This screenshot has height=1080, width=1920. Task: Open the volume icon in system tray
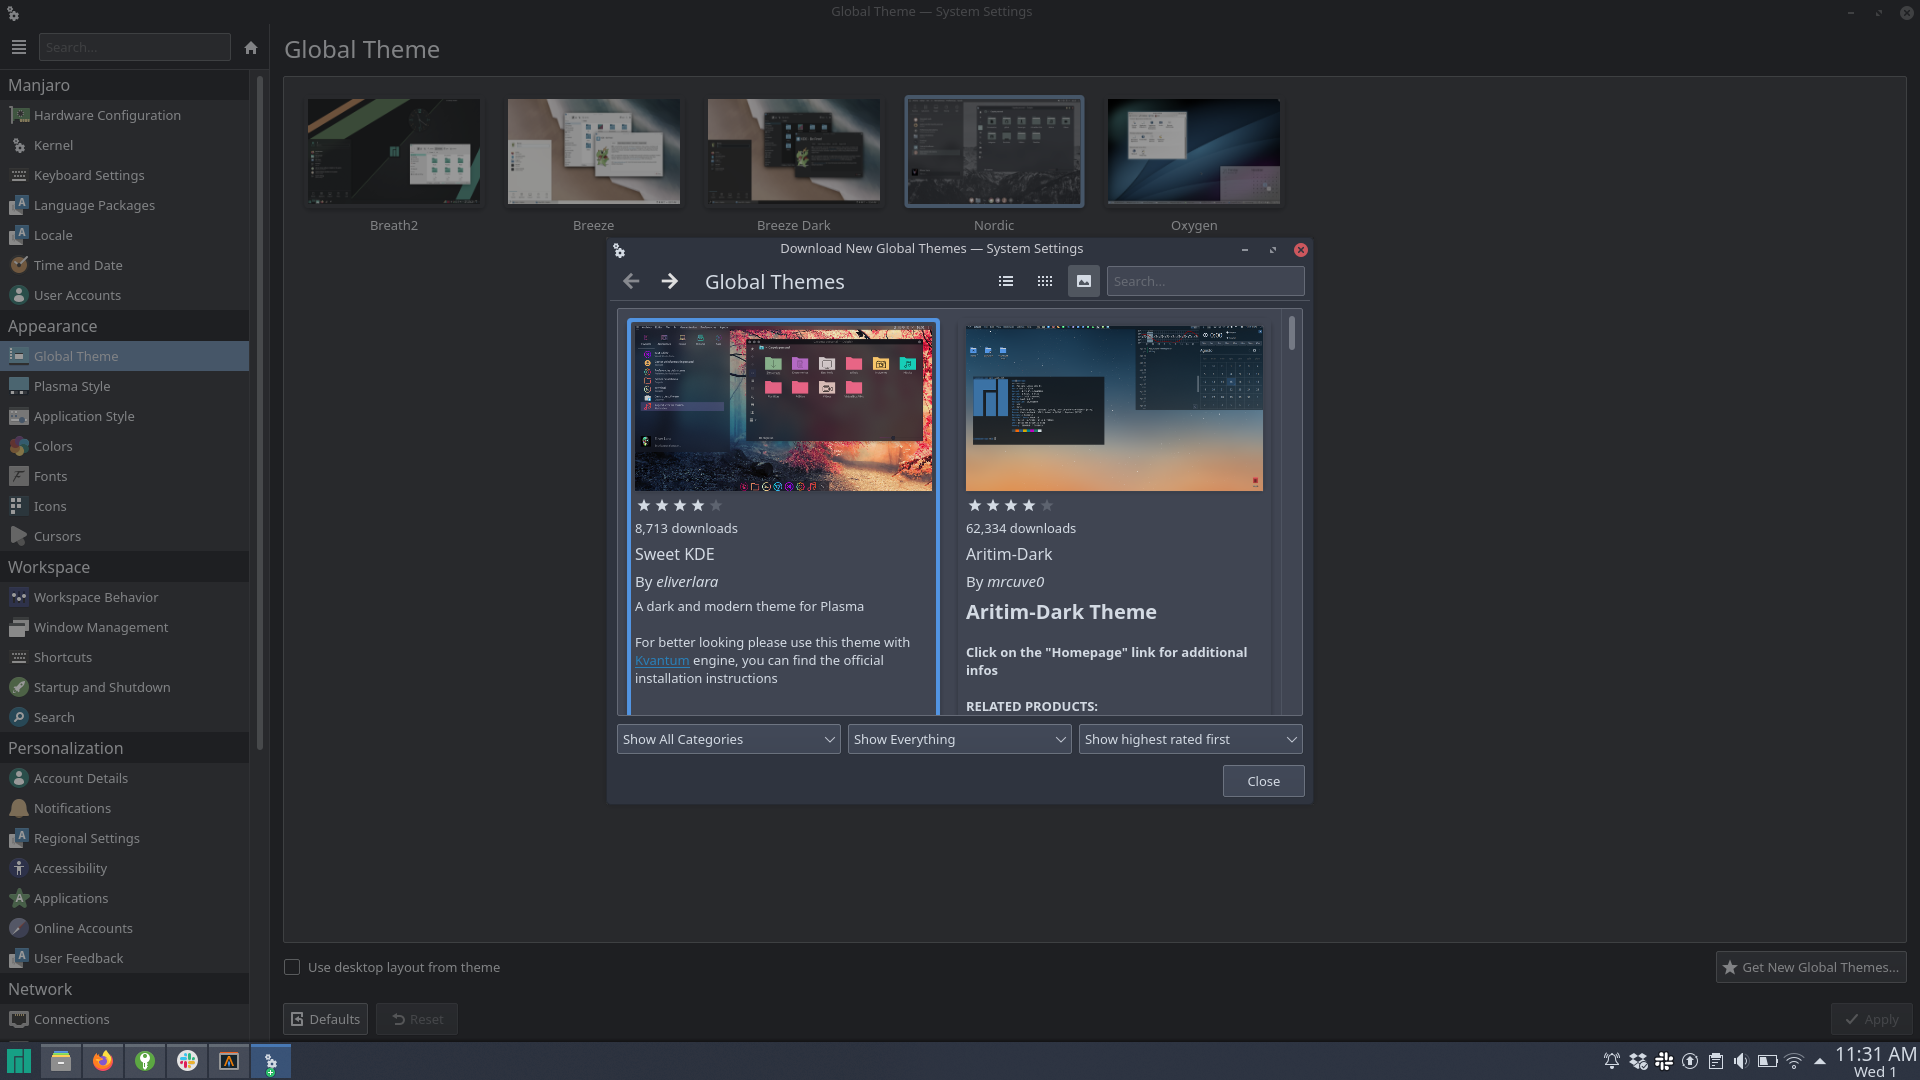pos(1741,1061)
